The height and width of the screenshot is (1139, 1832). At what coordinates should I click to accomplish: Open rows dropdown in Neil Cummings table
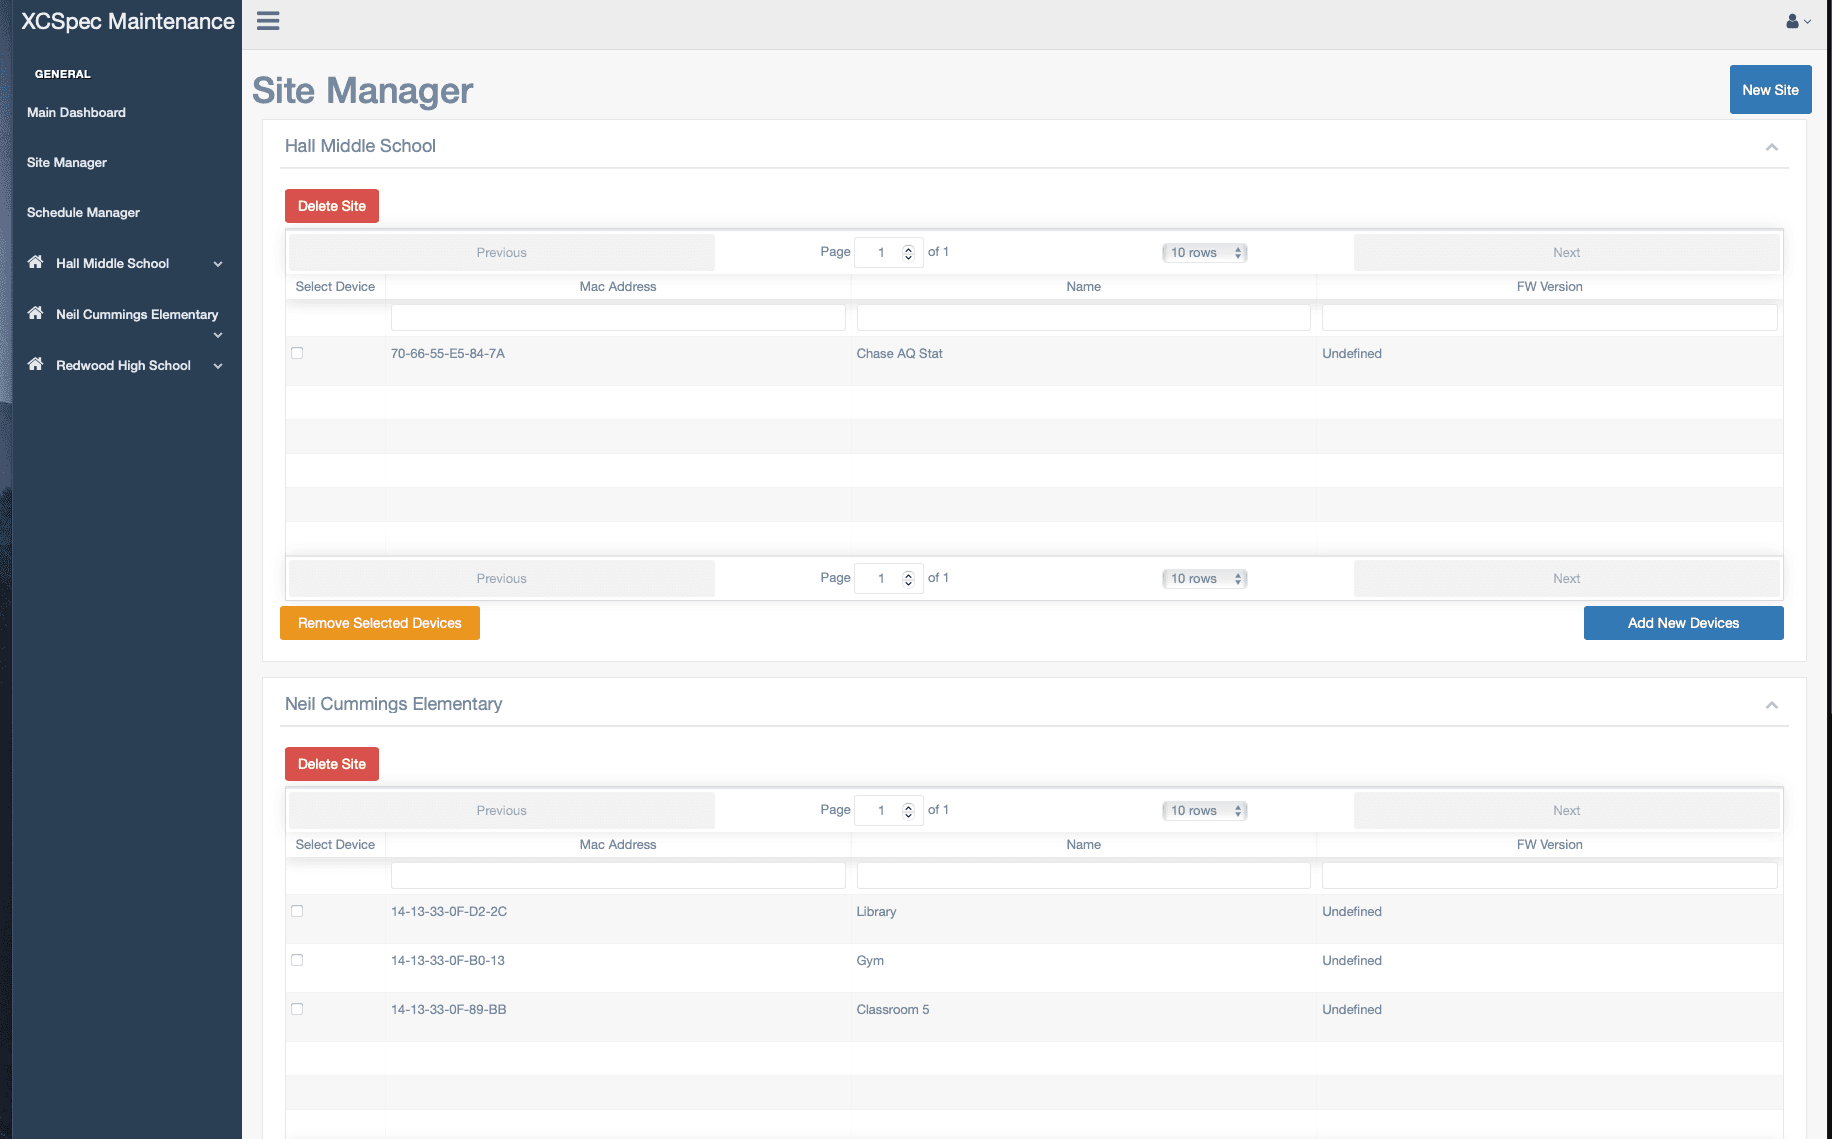[x=1204, y=811]
